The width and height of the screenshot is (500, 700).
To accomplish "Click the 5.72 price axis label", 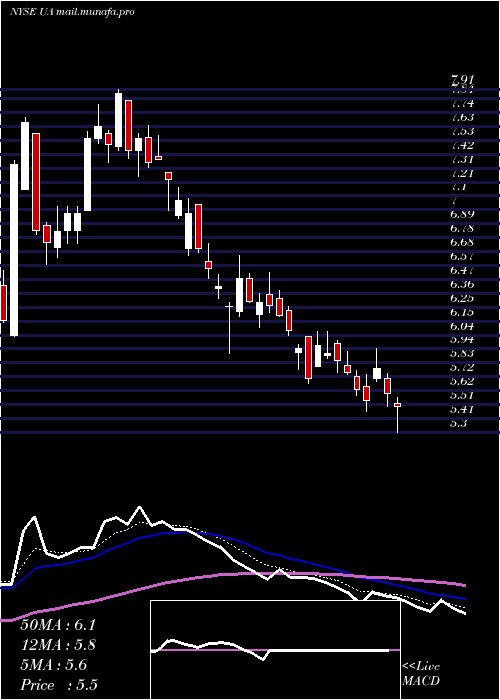I will point(462,367).
